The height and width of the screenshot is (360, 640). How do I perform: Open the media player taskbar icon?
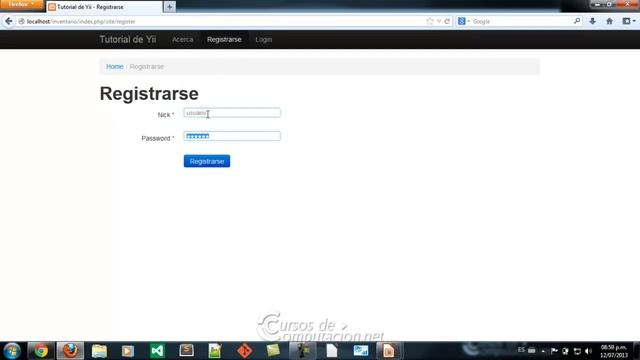click(128, 351)
